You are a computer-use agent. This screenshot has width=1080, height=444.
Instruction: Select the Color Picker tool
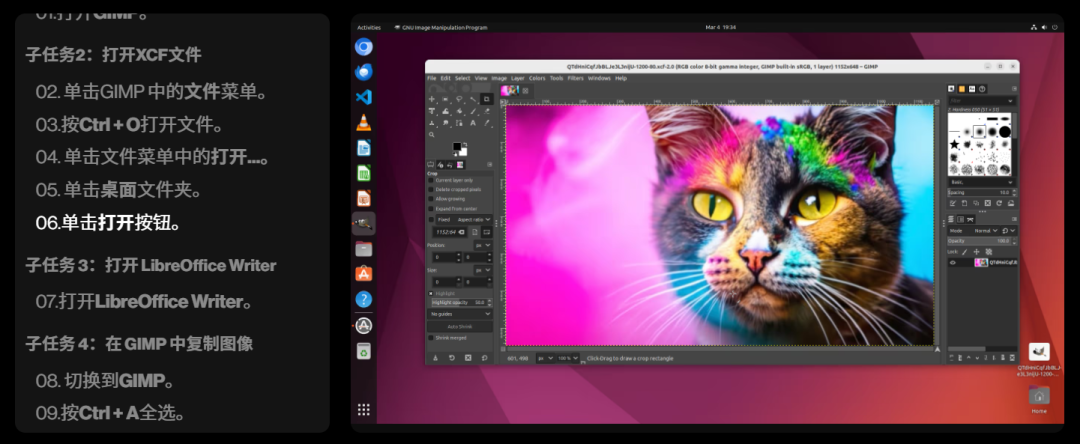coord(487,123)
